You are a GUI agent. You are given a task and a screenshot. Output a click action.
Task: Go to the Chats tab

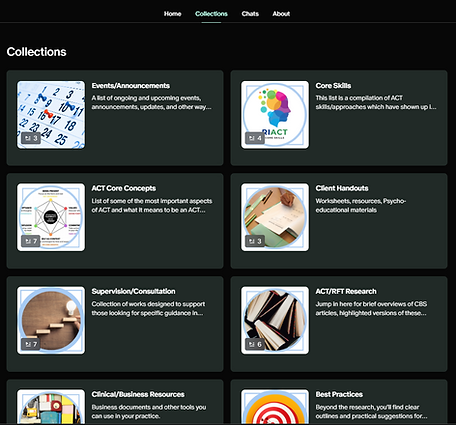[x=250, y=14]
